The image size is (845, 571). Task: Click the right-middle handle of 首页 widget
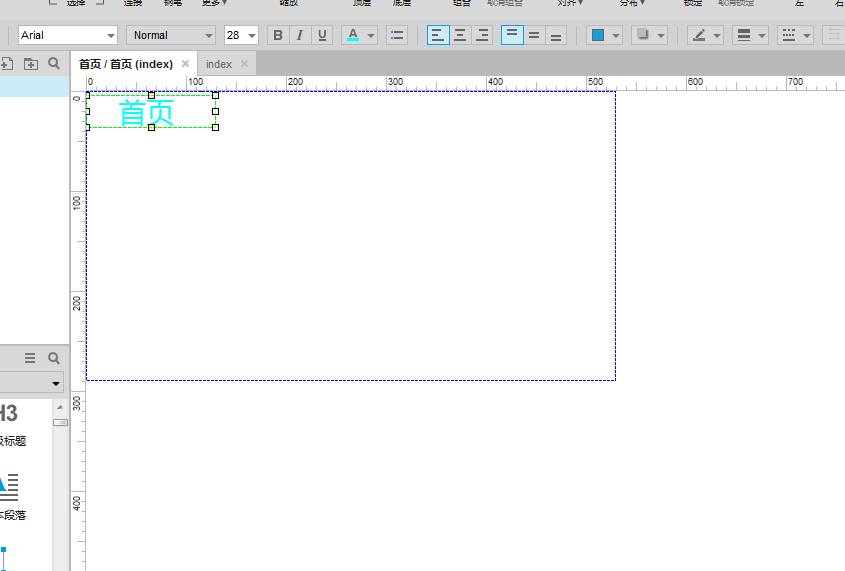[x=216, y=112]
